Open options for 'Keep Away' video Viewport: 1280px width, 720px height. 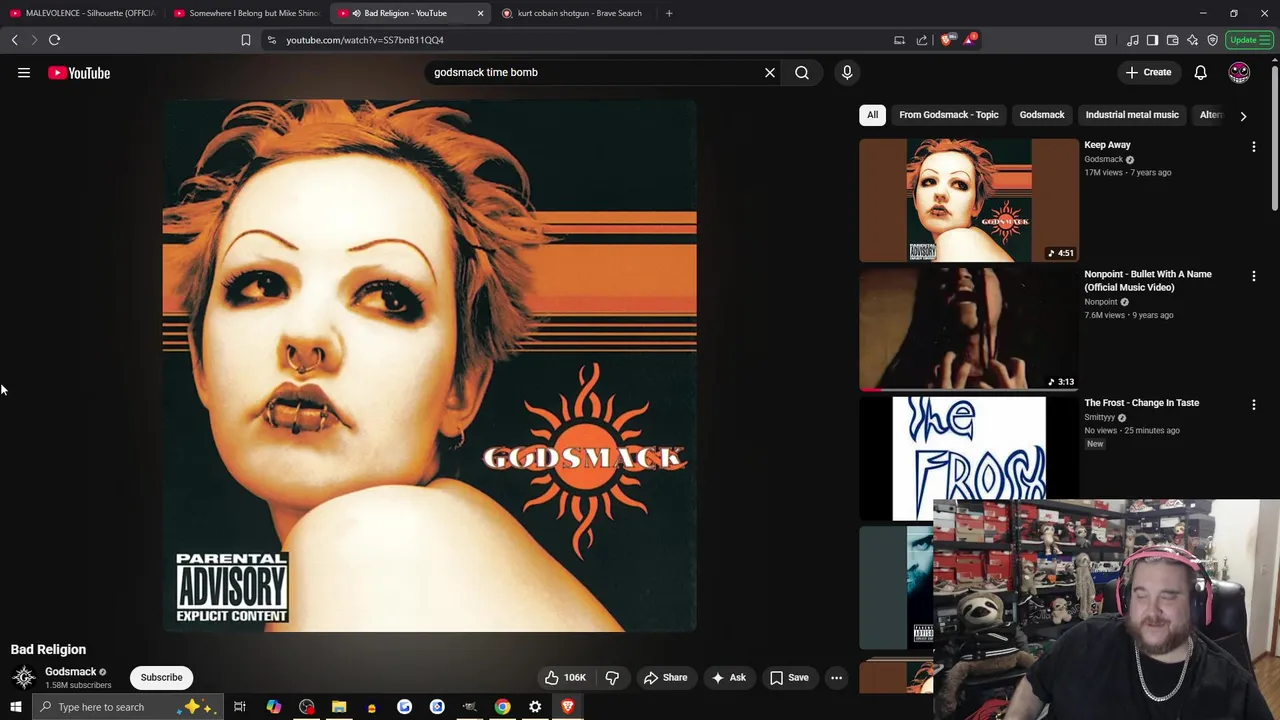pyautogui.click(x=1253, y=147)
